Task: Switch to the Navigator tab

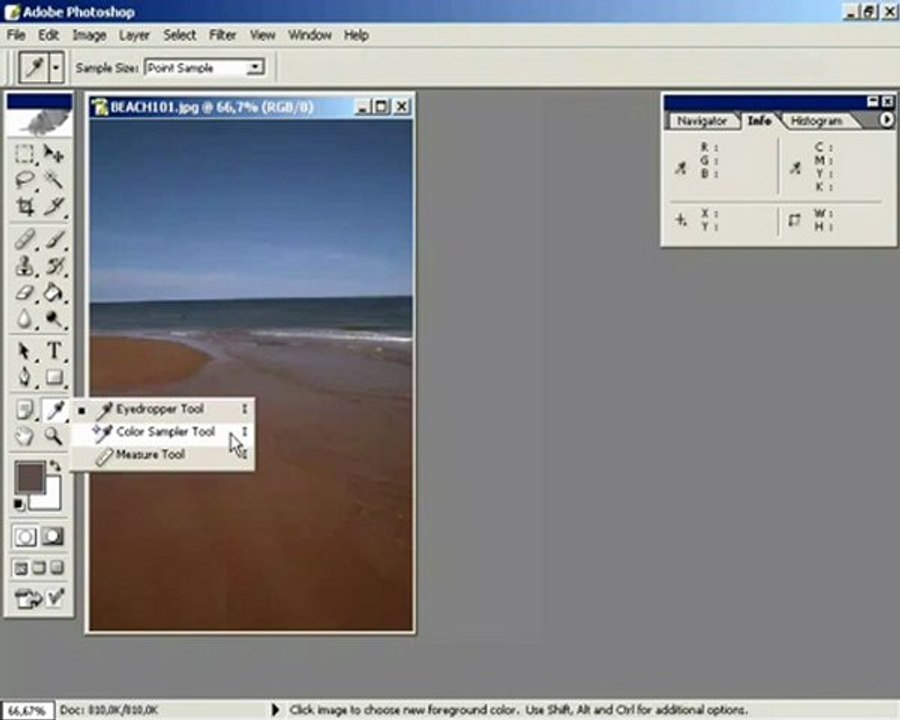Action: point(701,121)
